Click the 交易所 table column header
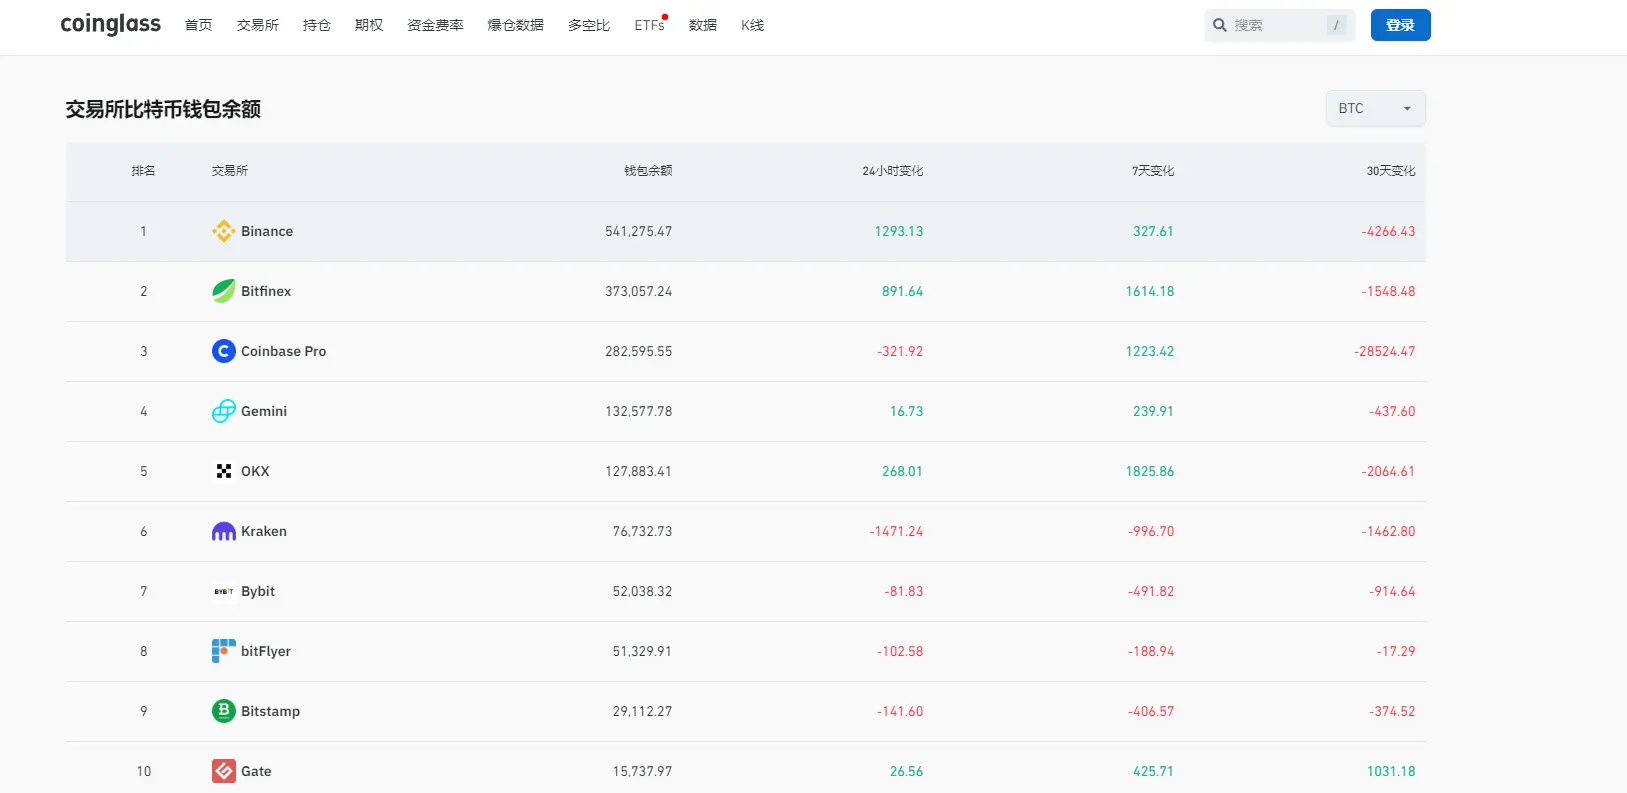1627x793 pixels. click(230, 171)
